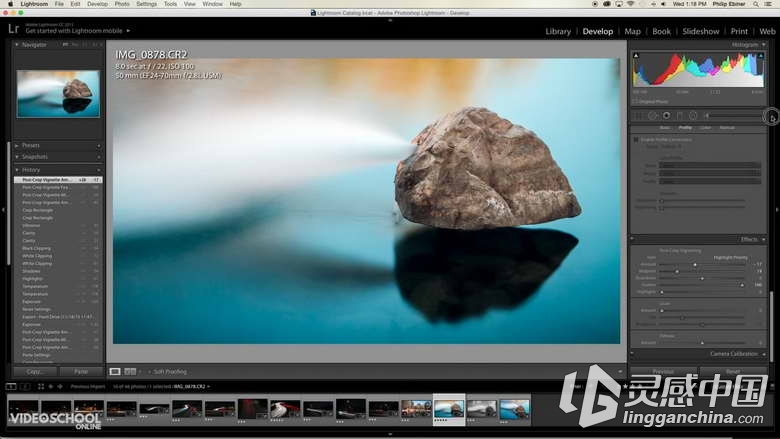
Task: Select the Spot Removal tool icon
Action: click(652, 116)
